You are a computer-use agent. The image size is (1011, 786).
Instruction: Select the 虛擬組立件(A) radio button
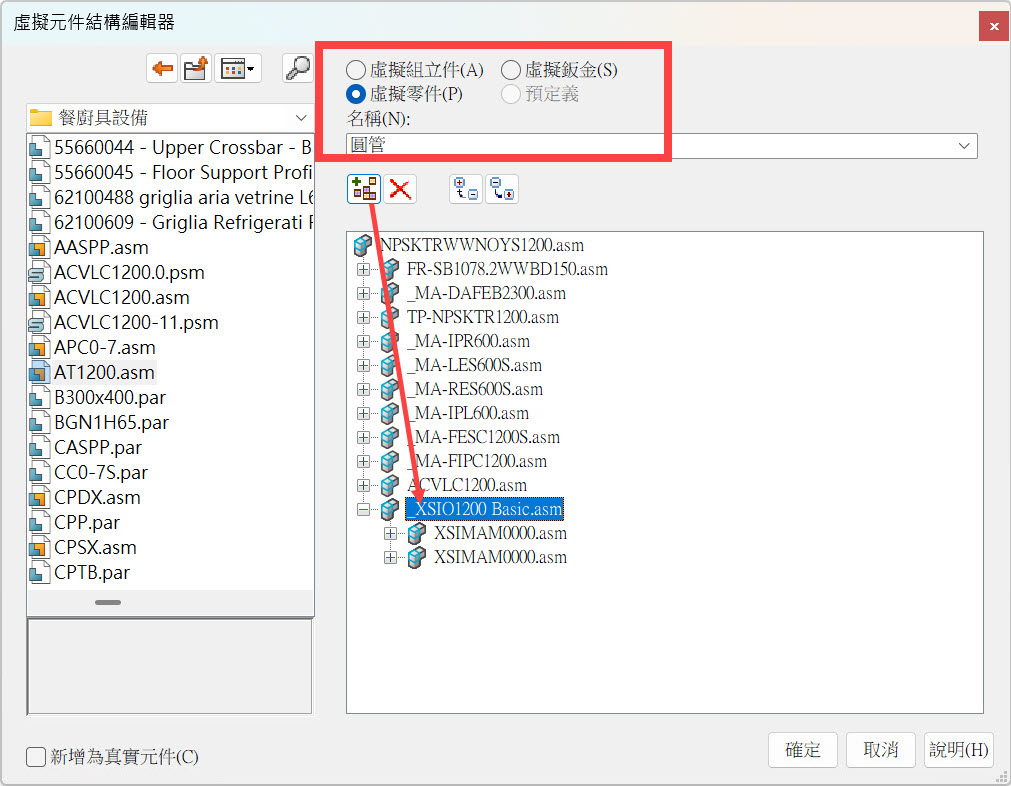pos(356,70)
